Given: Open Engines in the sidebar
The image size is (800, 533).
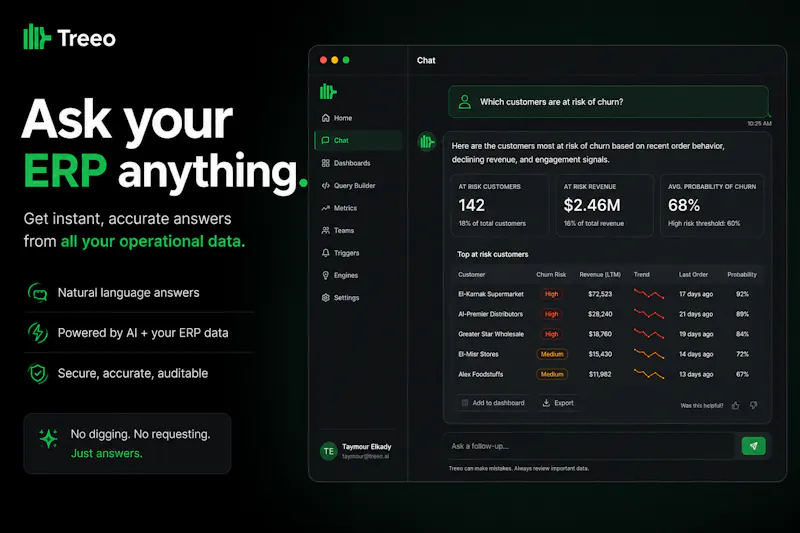Looking at the screenshot, I should point(358,275).
